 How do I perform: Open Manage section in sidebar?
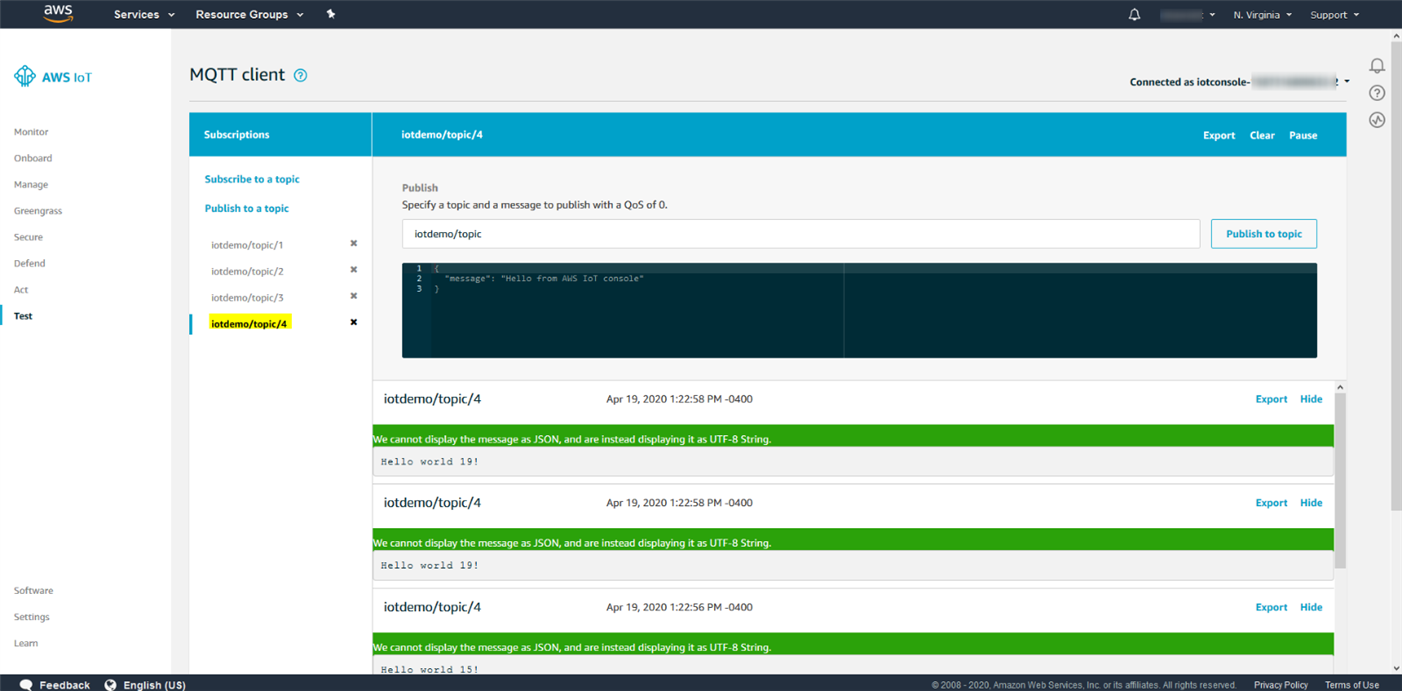tap(31, 185)
